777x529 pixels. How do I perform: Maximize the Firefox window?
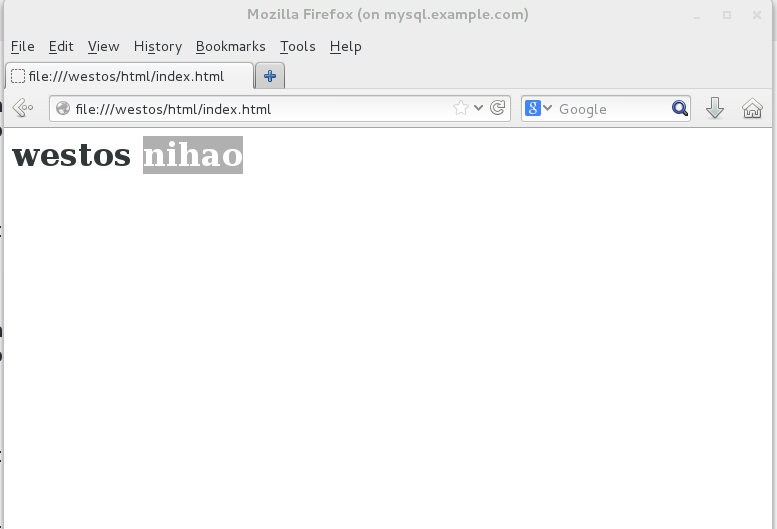pos(727,15)
